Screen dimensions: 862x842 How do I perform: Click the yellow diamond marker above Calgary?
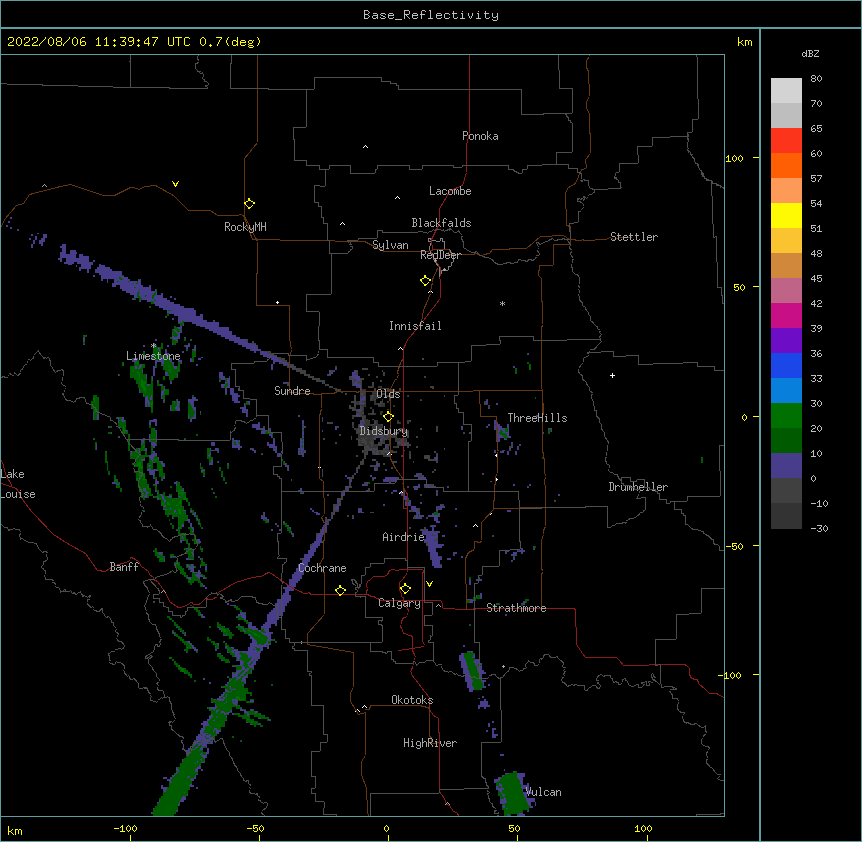(x=405, y=589)
